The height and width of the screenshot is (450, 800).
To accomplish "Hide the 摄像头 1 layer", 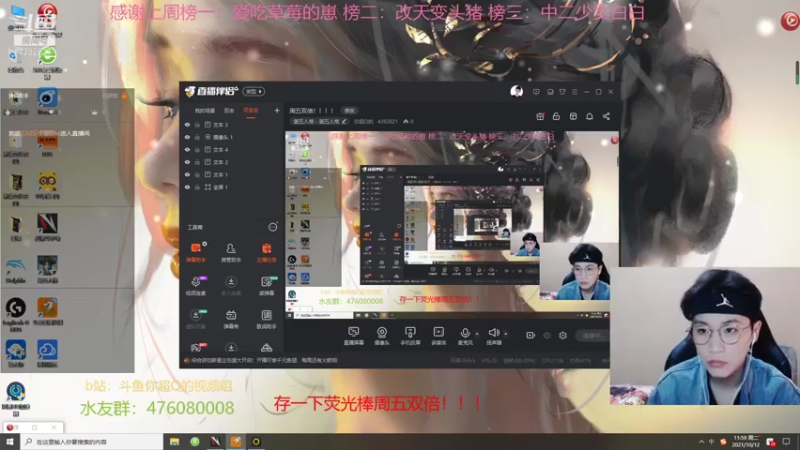I will pyautogui.click(x=187, y=137).
